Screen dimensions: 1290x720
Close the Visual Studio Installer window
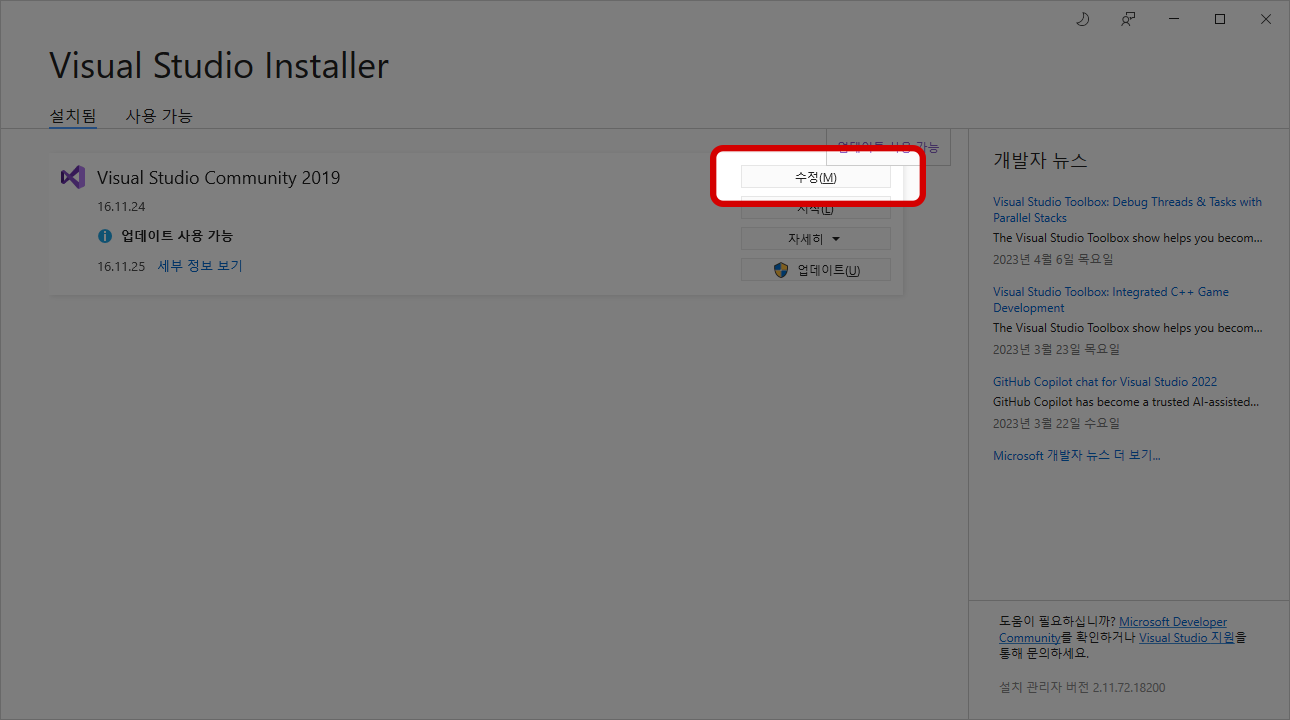pyautogui.click(x=1266, y=19)
